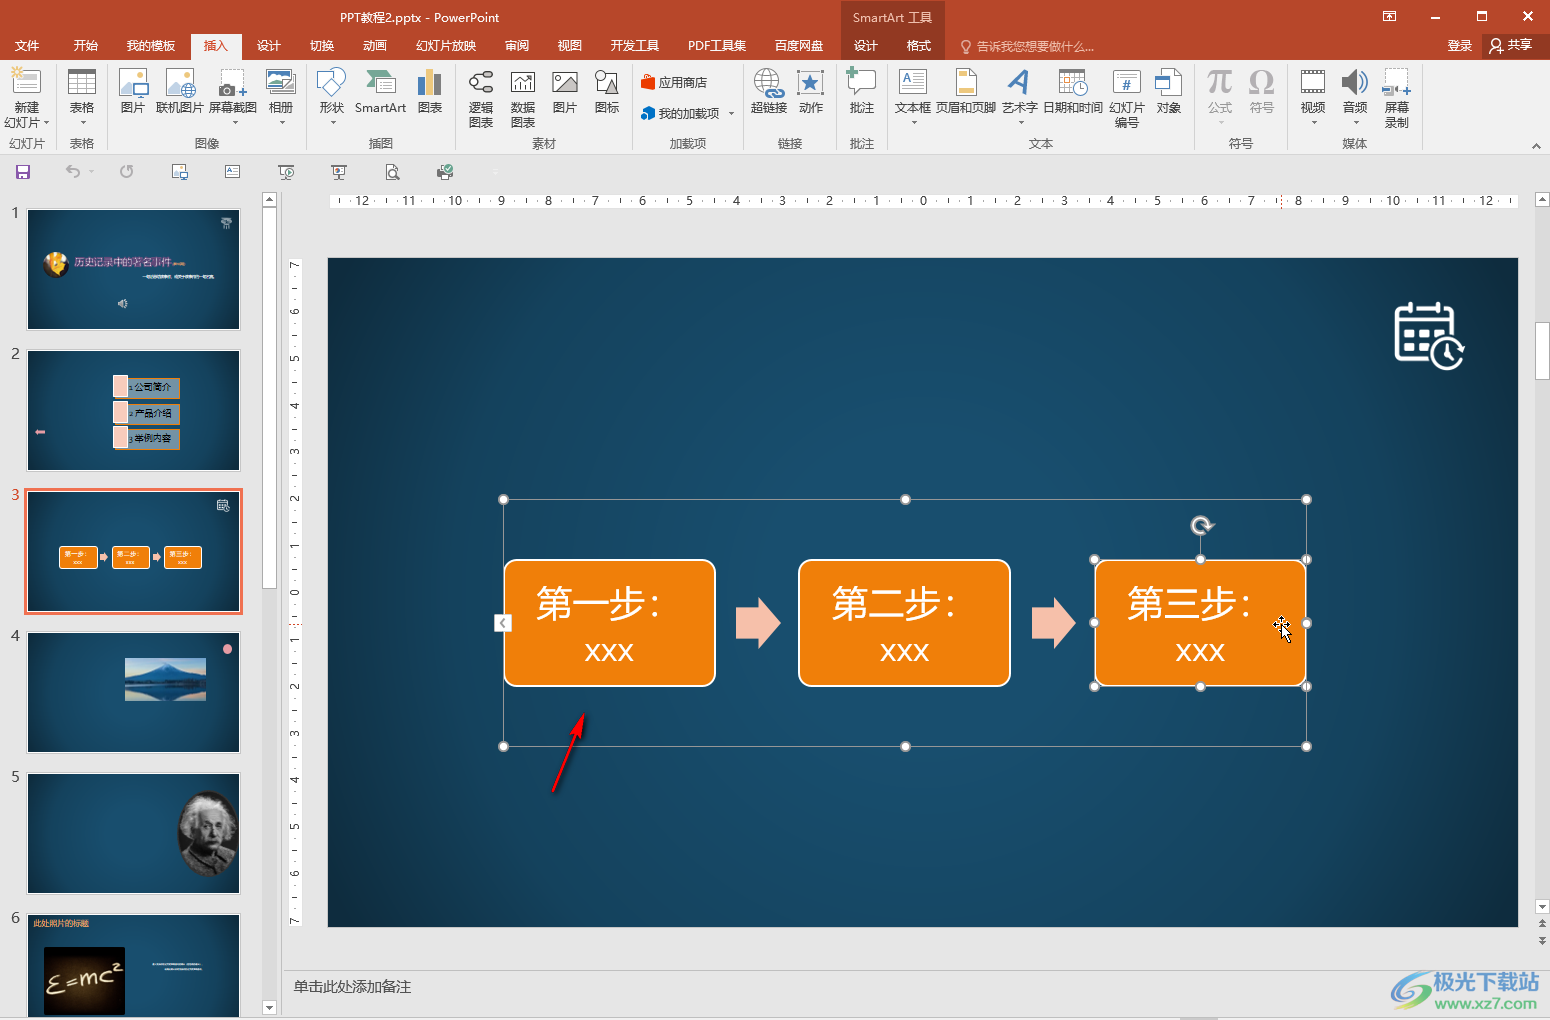Open the Shapes (形状) gallery
The image size is (1550, 1020).
[331, 96]
